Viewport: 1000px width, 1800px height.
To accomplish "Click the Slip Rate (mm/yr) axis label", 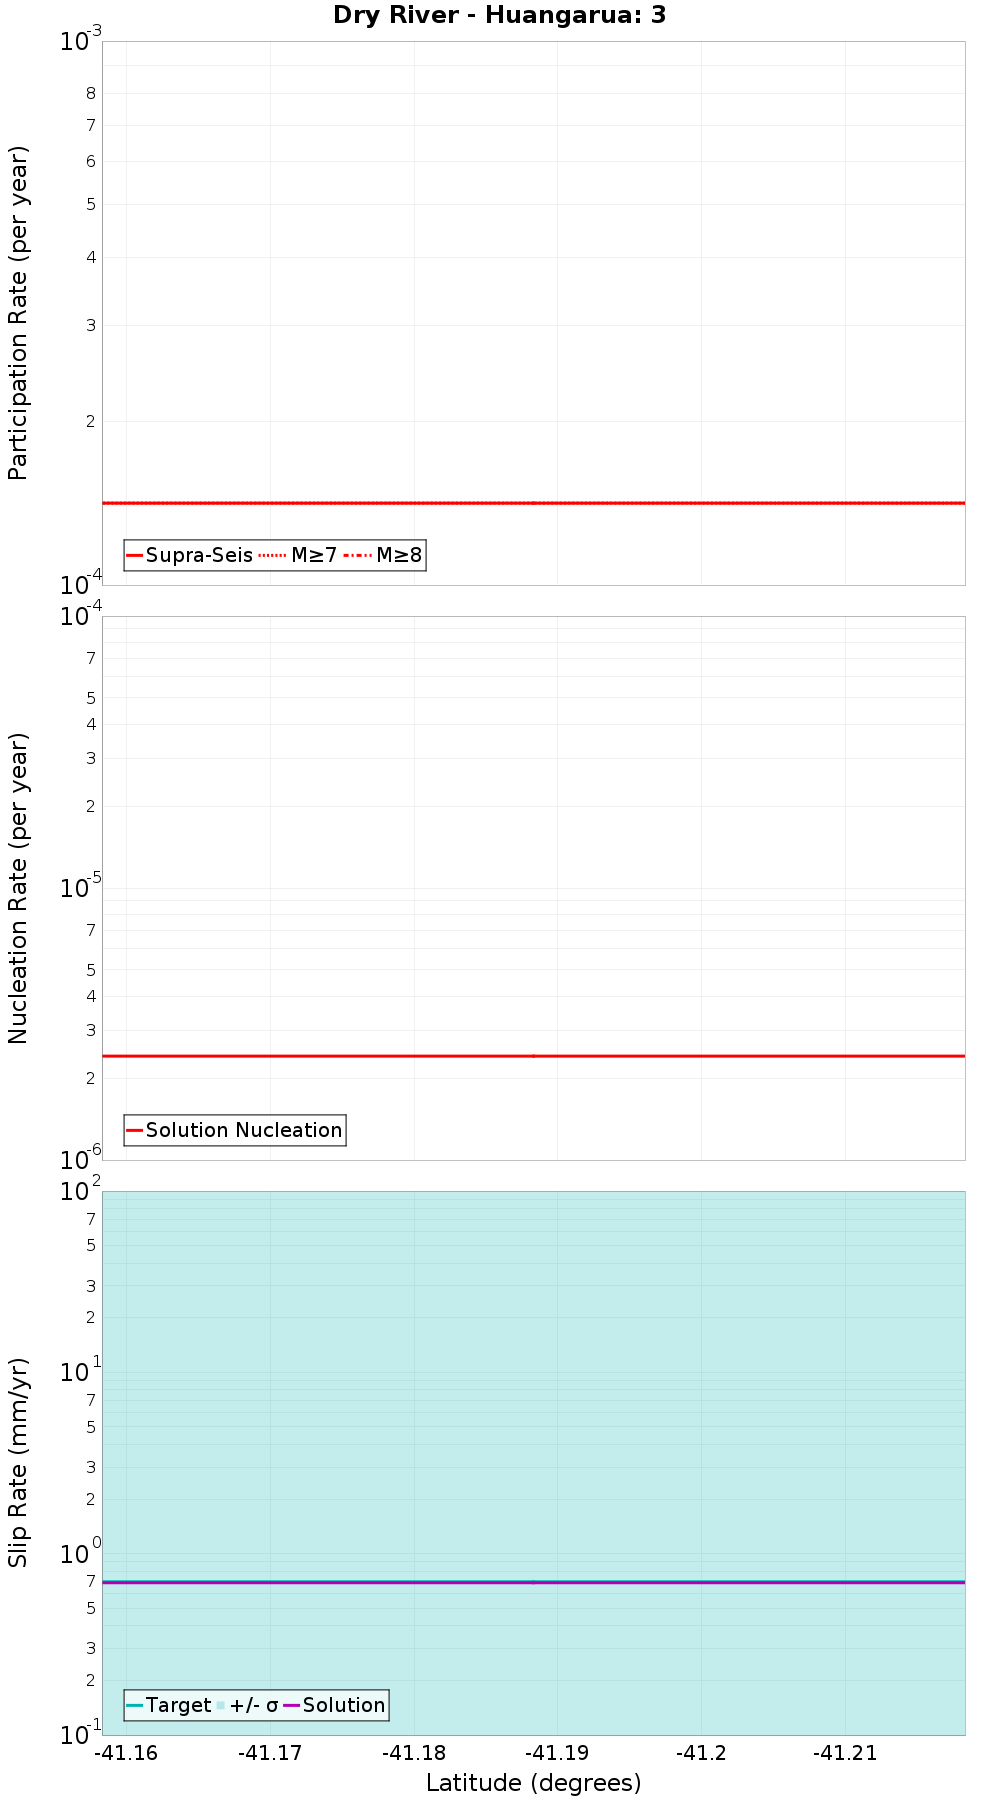I will [18, 1463].
